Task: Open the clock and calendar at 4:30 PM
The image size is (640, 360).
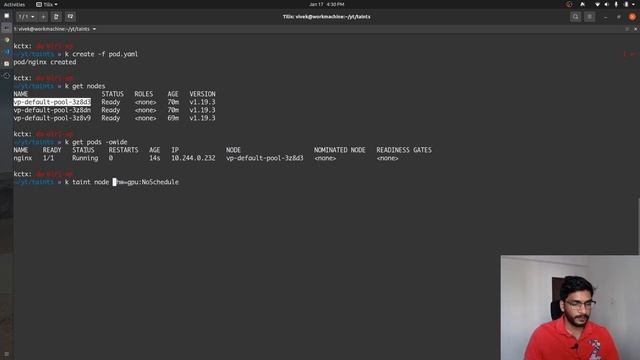Action: pyautogui.click(x=327, y=4)
